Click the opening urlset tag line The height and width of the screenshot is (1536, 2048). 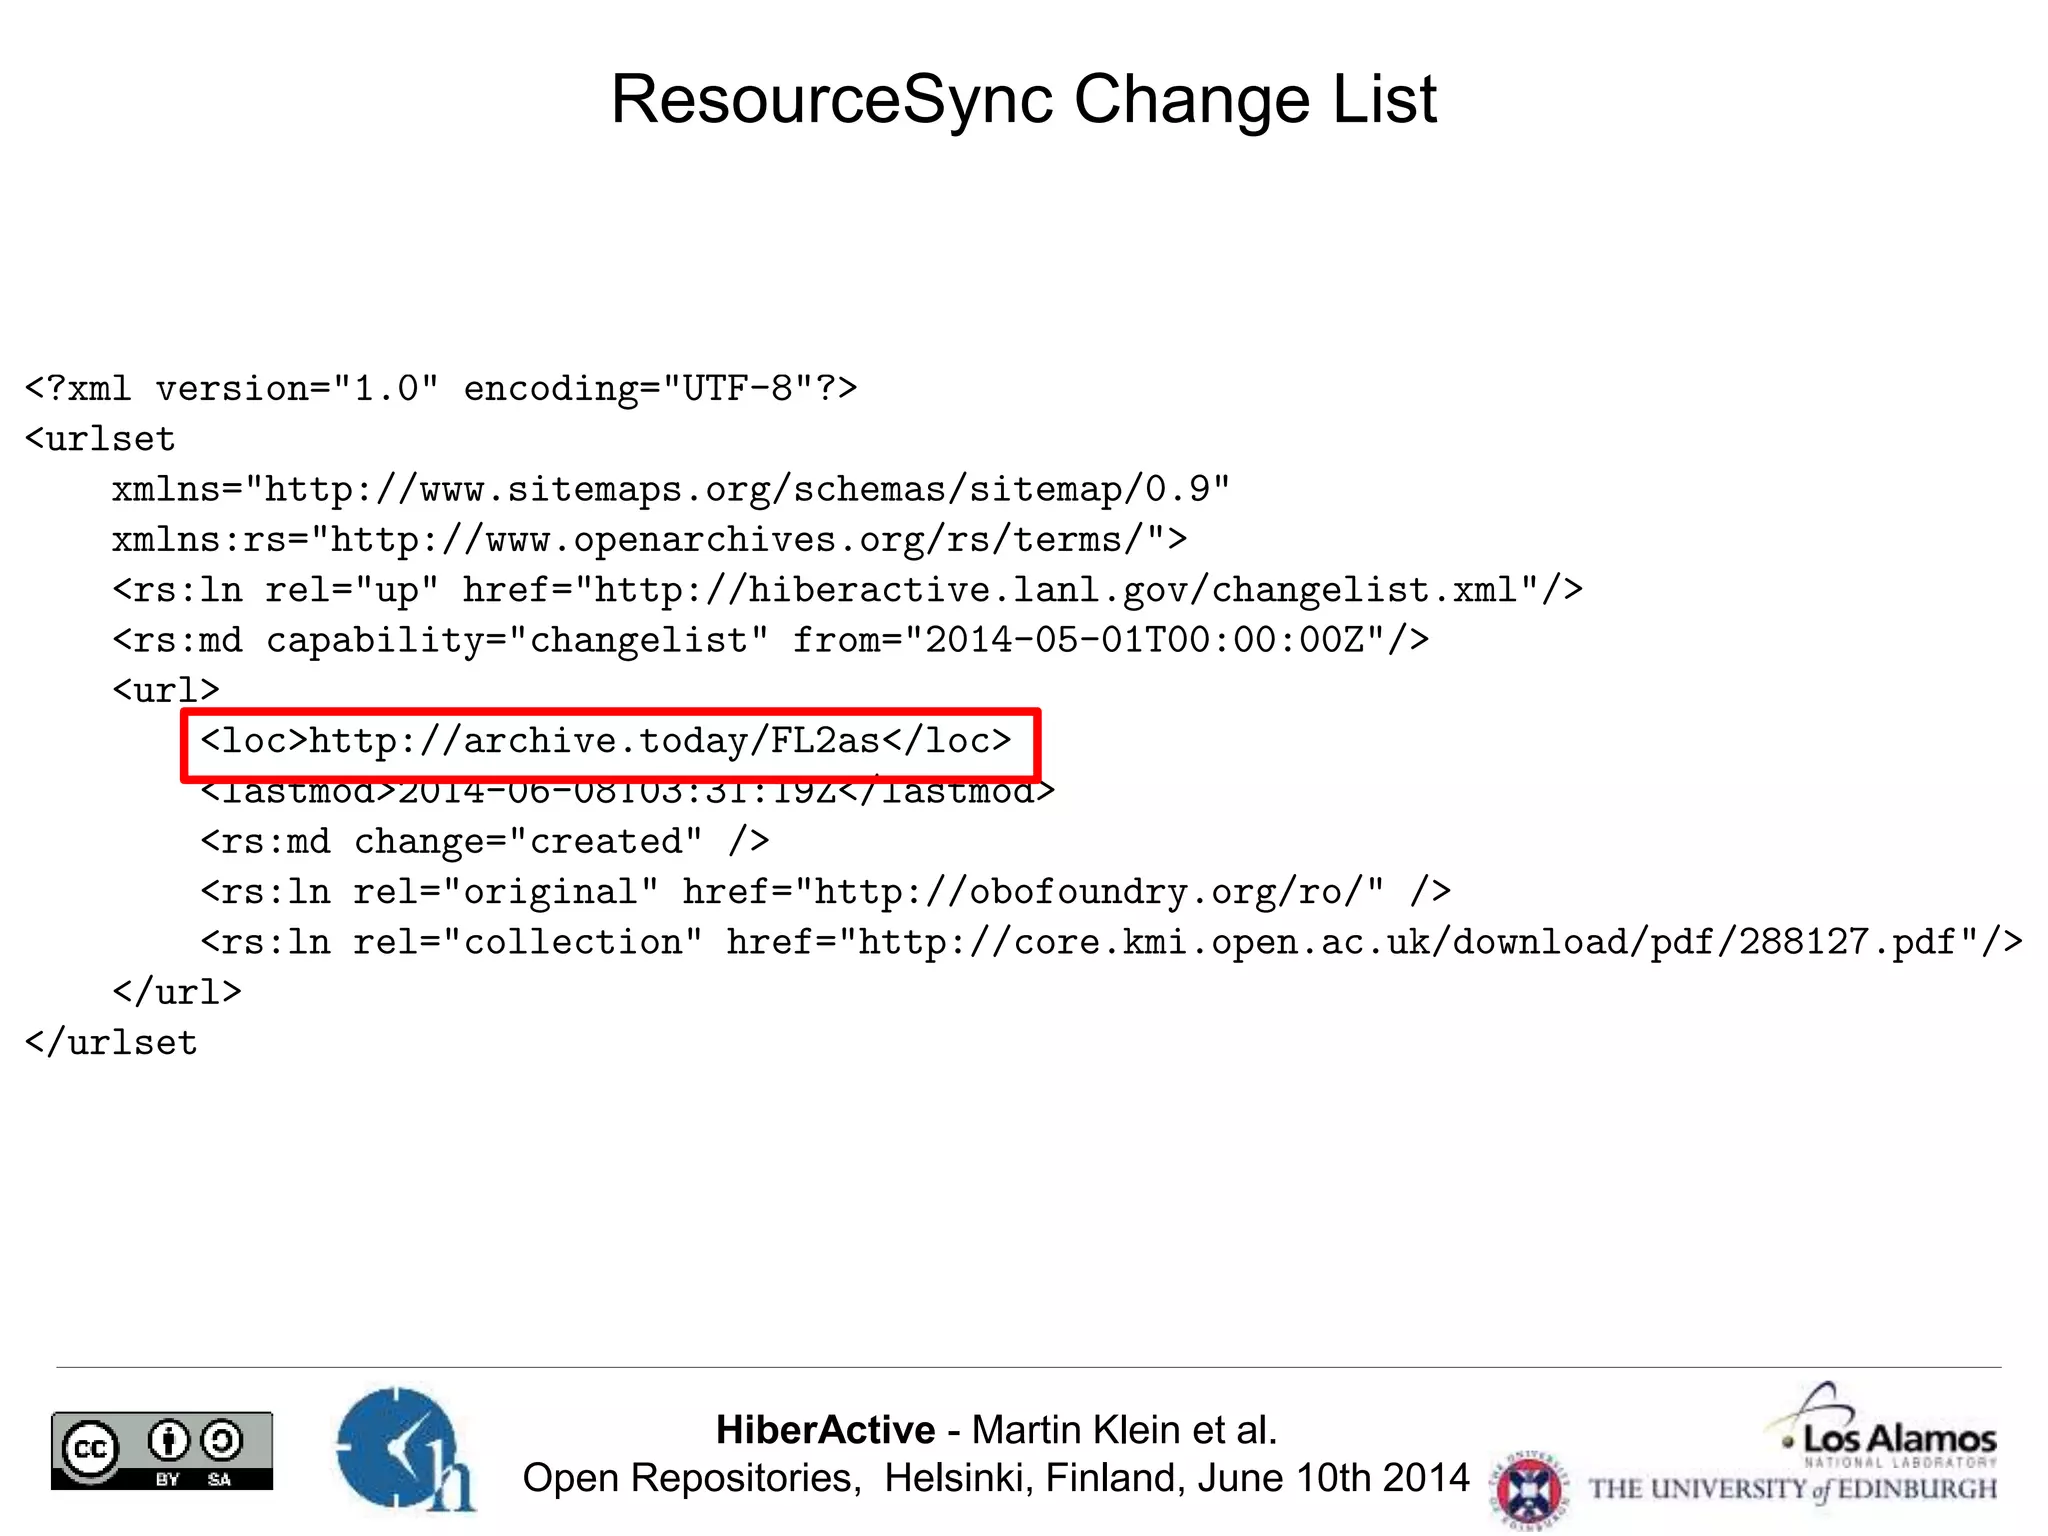[100, 438]
